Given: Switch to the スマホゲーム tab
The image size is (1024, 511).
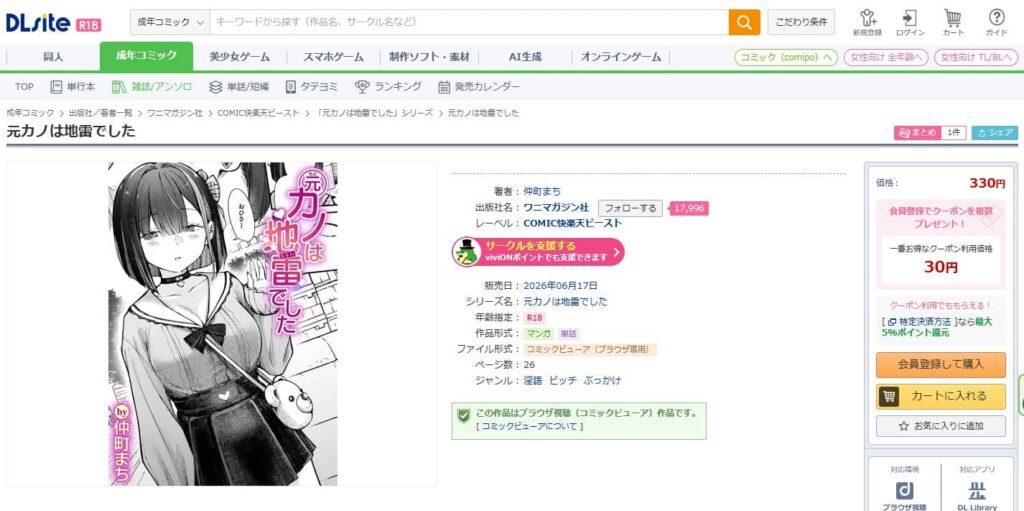Looking at the screenshot, I should [333, 57].
